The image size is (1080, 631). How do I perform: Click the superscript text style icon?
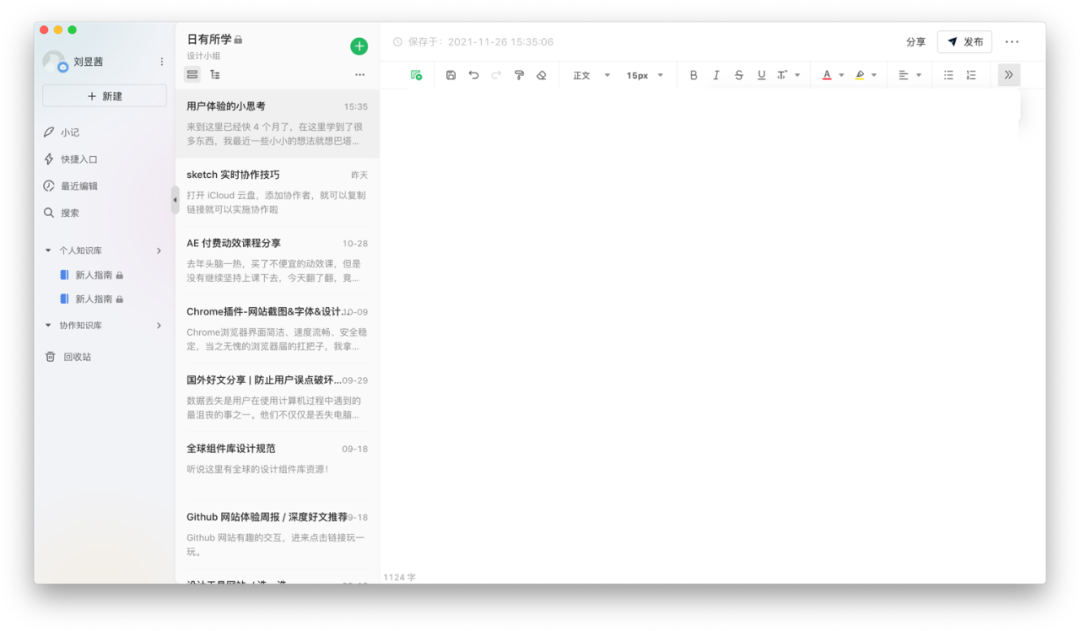(x=782, y=75)
